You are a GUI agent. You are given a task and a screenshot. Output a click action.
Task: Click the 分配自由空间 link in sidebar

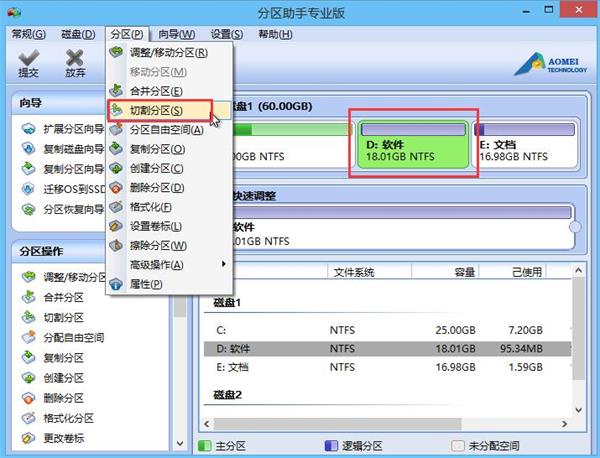[73, 337]
